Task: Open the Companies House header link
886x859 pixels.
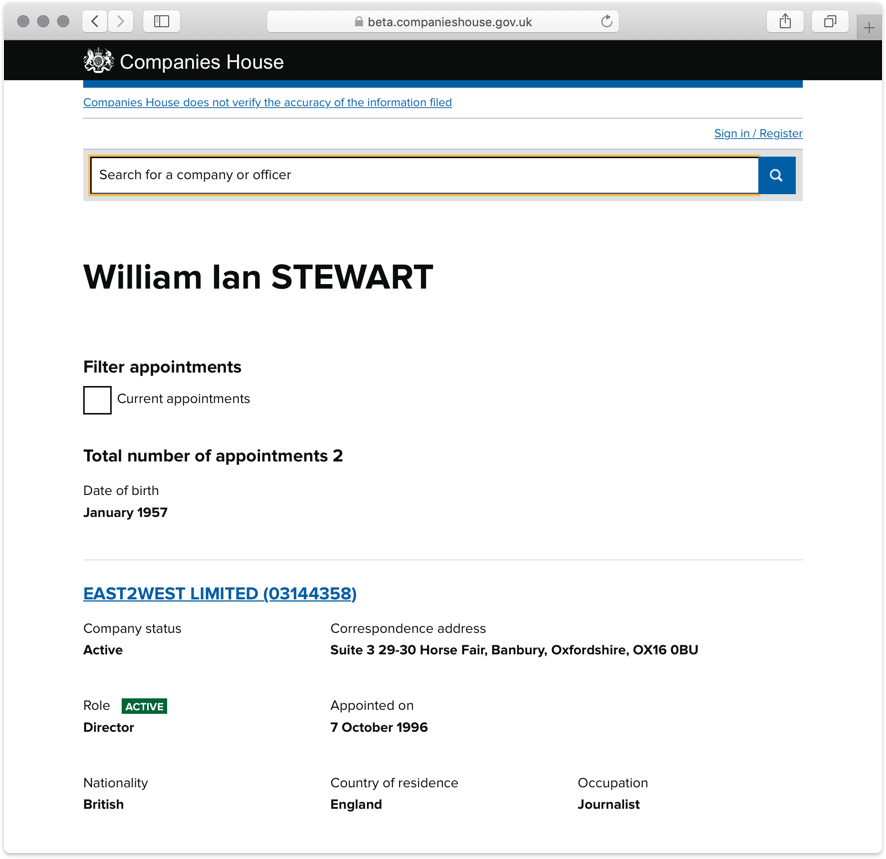Action: (201, 62)
